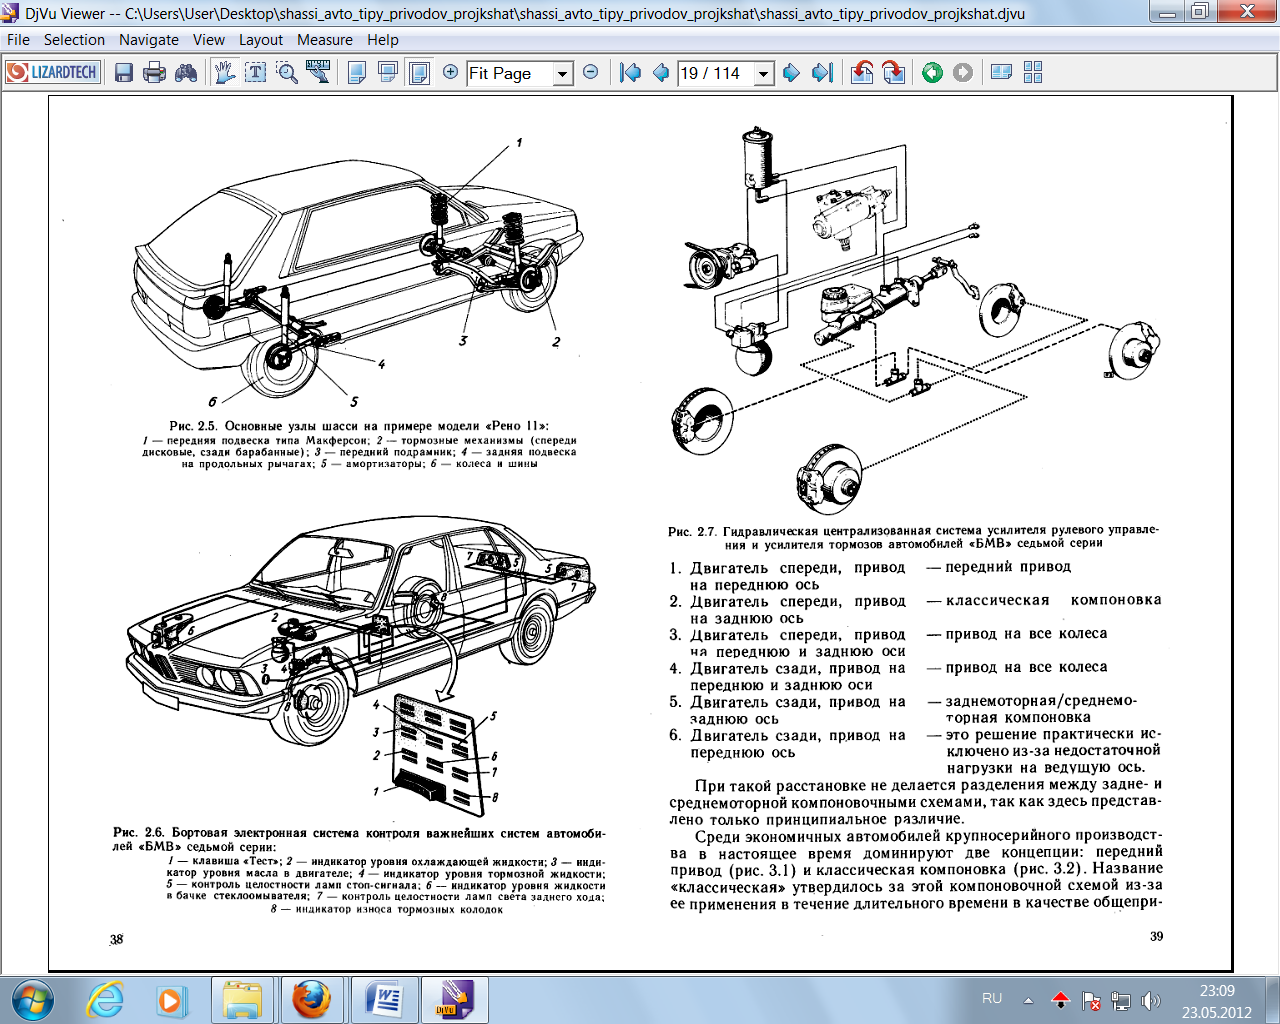Open the Fit Page zoom dropdown
1280x1024 pixels.
coord(563,73)
